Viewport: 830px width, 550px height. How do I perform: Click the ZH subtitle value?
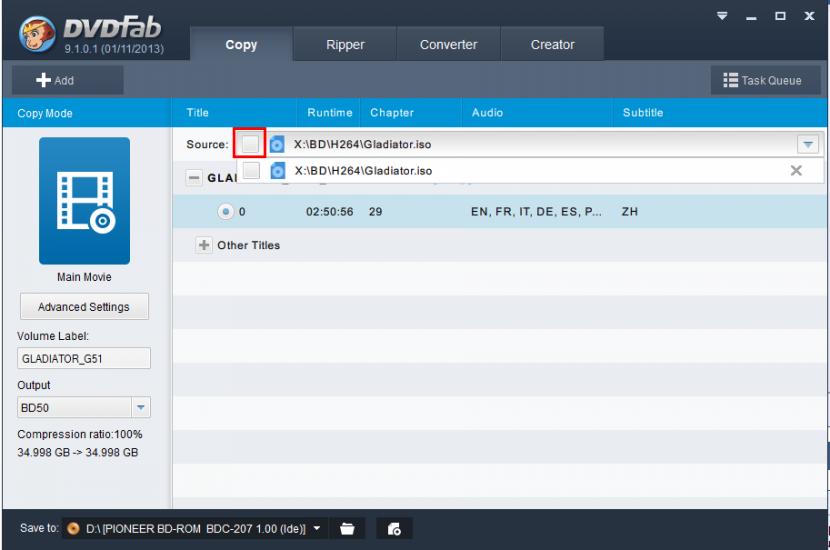629,211
